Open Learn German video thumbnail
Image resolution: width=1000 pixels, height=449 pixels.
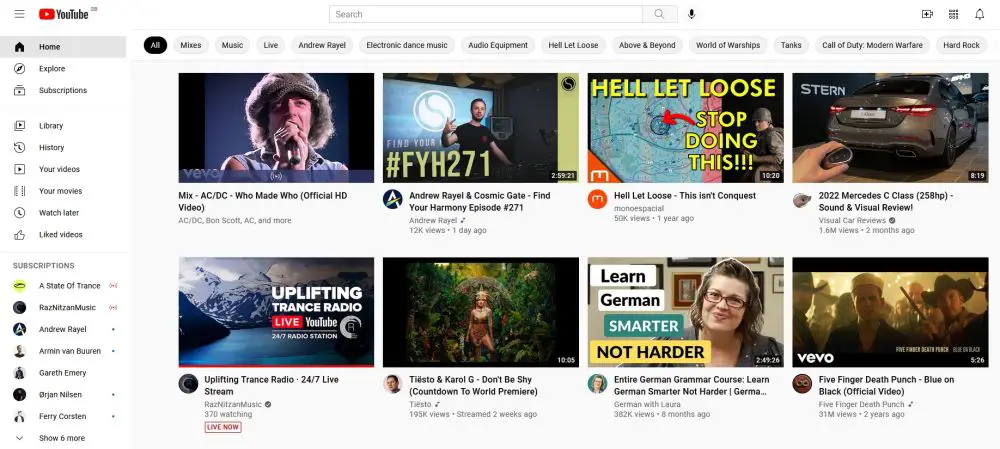pos(686,312)
